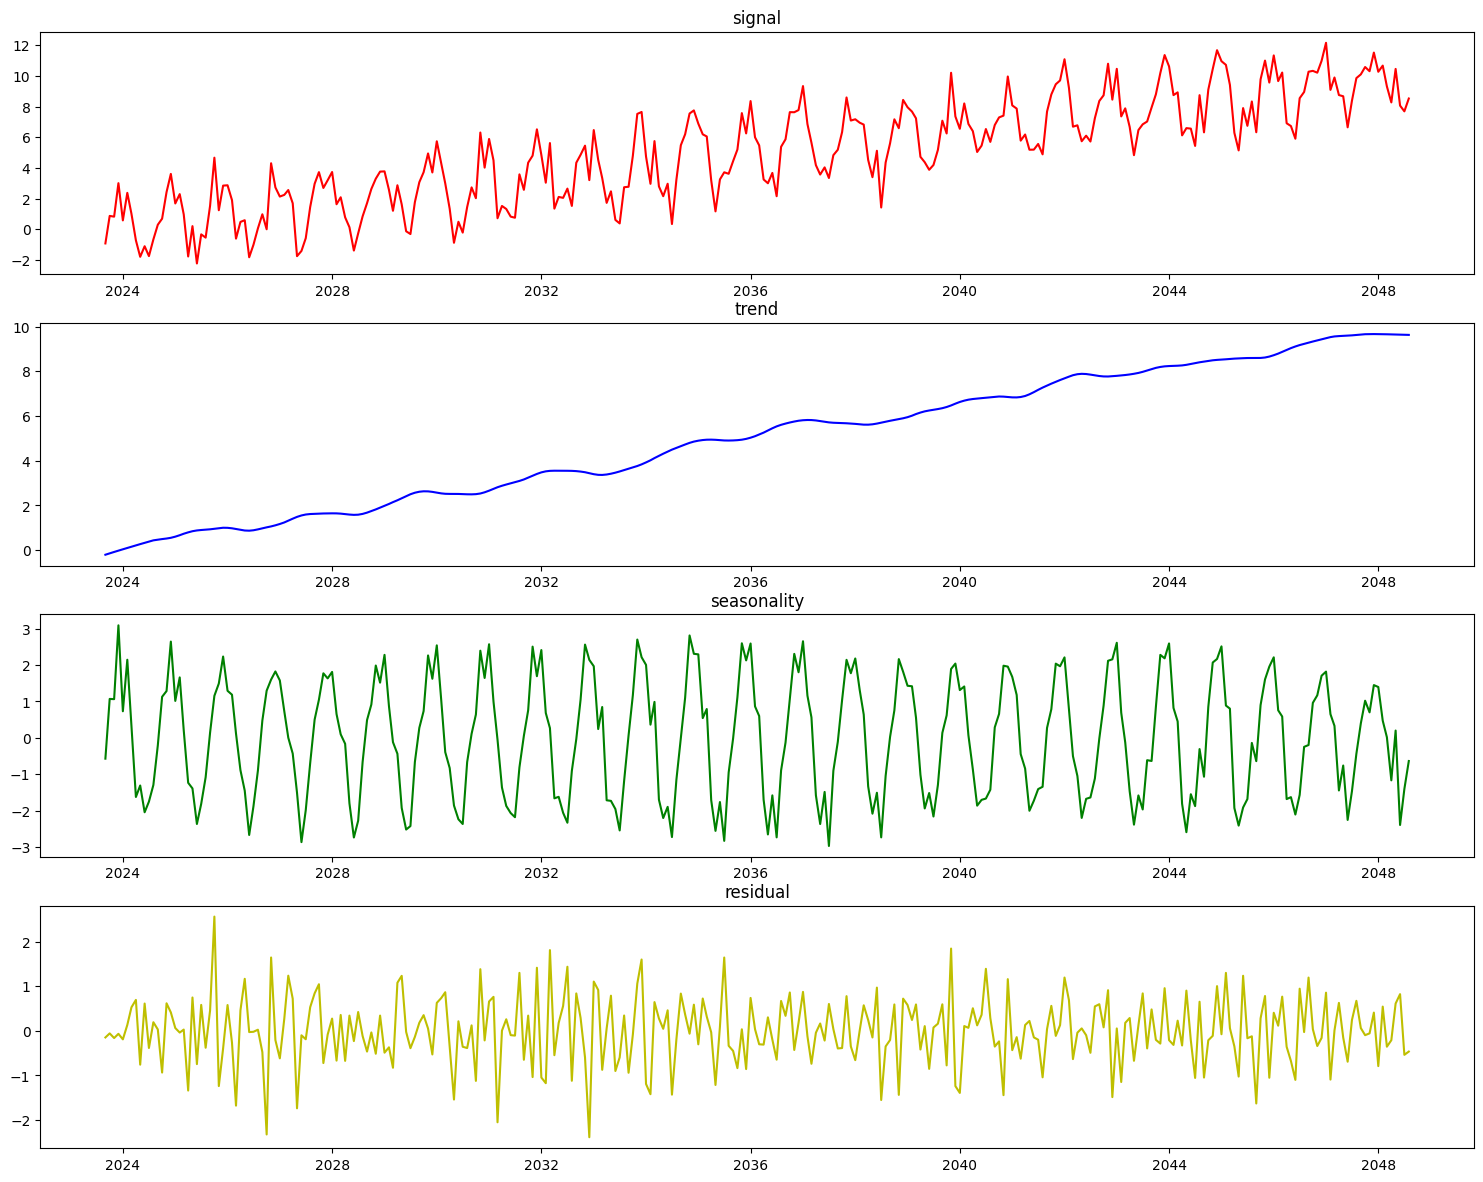
Task: Select the 2028 x-tick under residual plot
Action: click(x=332, y=1164)
